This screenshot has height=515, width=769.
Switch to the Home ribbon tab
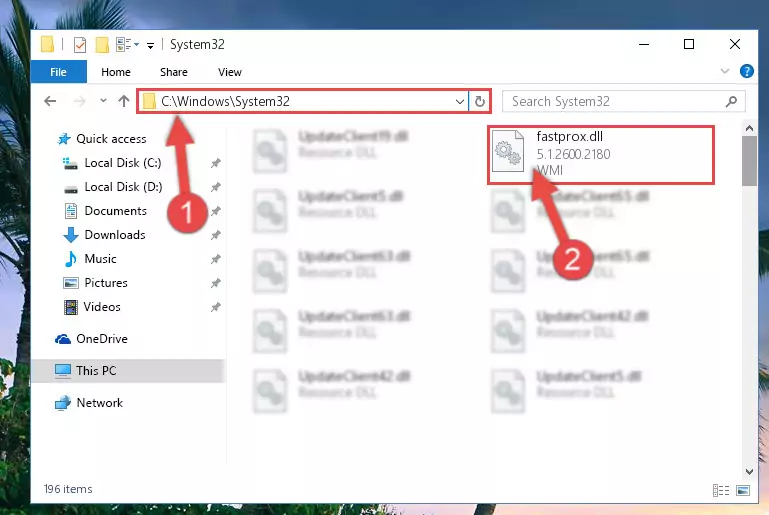116,72
